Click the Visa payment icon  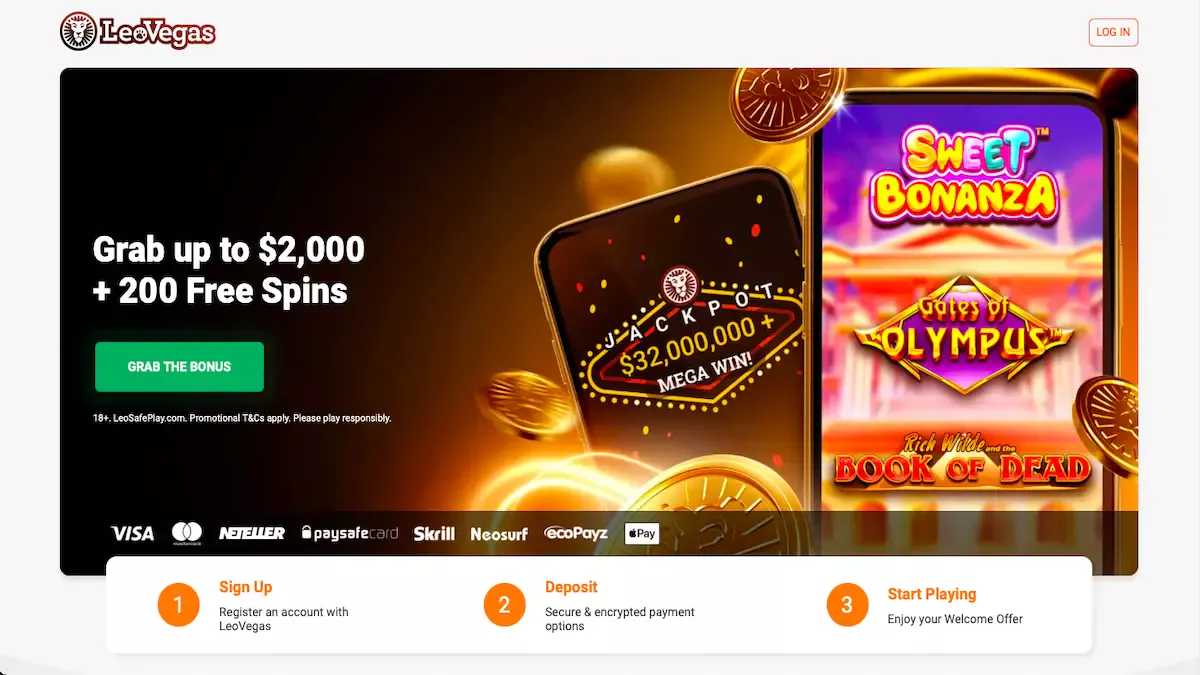pos(132,533)
